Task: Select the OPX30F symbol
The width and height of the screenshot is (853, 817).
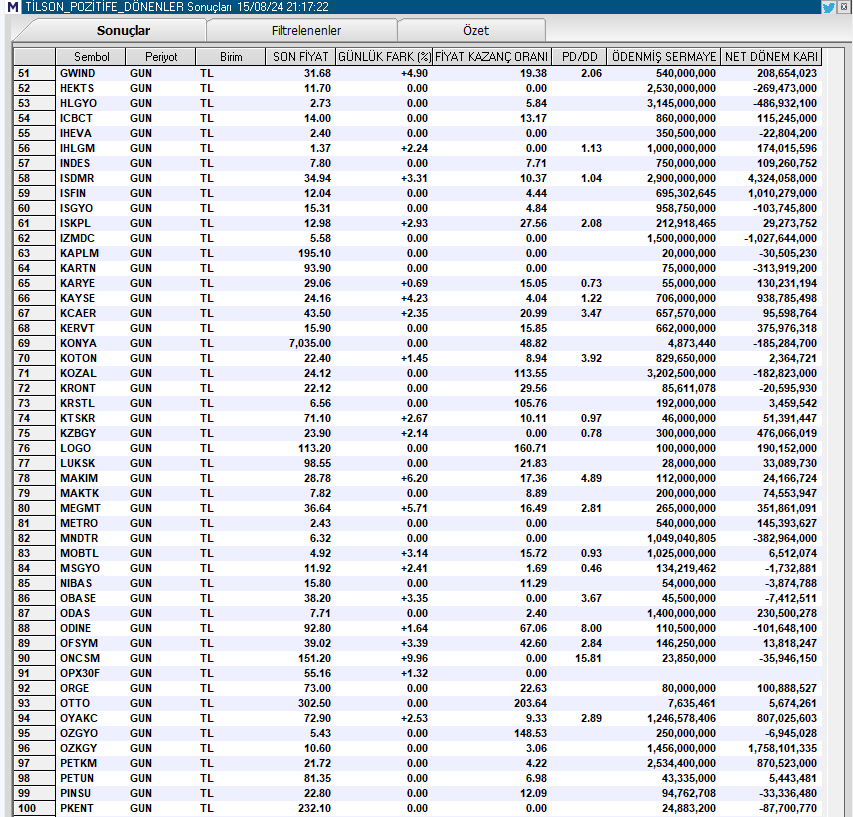Action: [x=79, y=673]
